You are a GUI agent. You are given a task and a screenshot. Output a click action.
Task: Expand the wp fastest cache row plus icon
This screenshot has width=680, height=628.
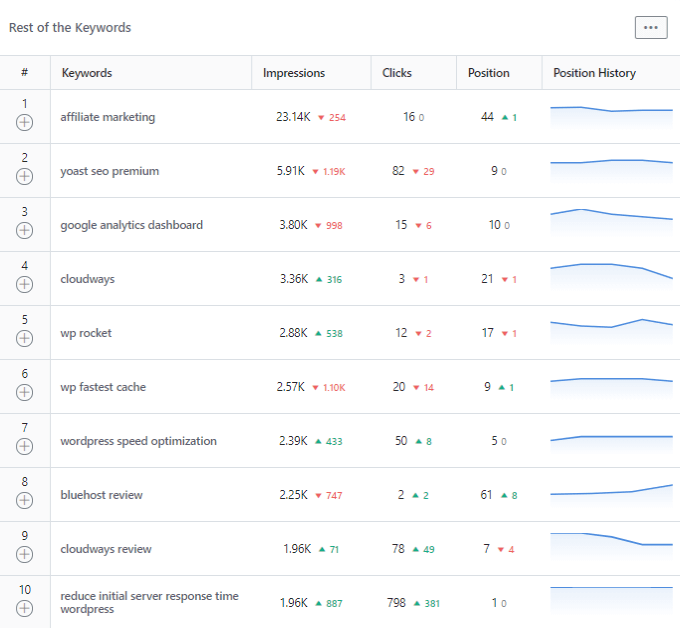pyautogui.click(x=24, y=392)
